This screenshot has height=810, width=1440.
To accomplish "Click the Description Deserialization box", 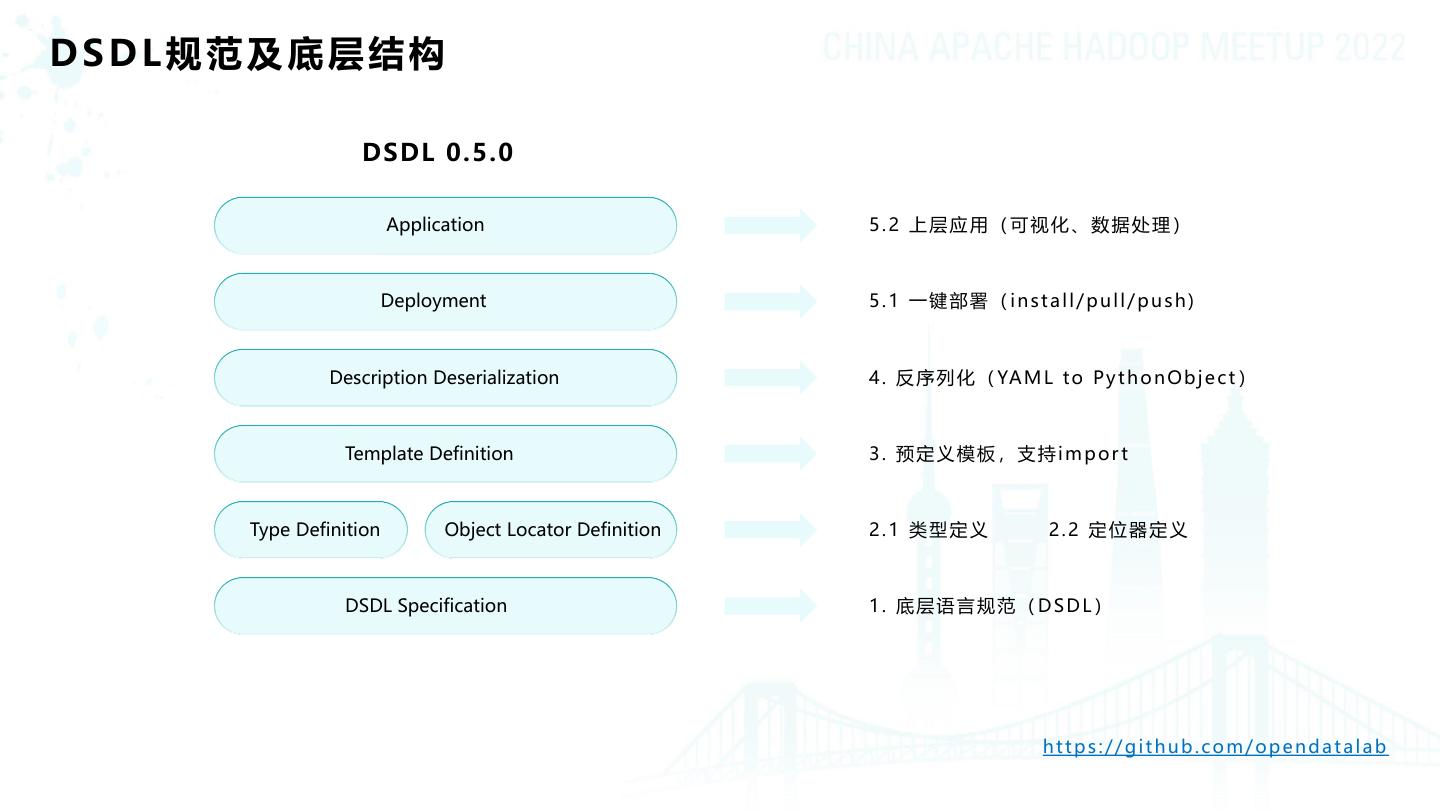I will click(x=445, y=377).
